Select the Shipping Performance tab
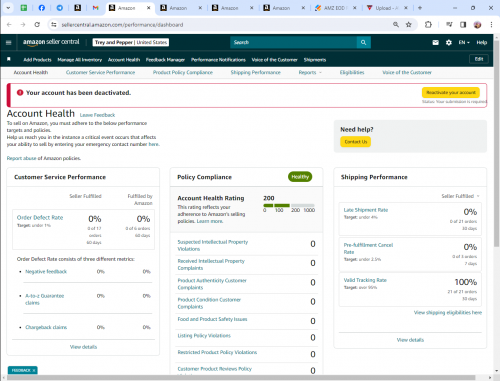The height and width of the screenshot is (381, 500). click(x=256, y=72)
